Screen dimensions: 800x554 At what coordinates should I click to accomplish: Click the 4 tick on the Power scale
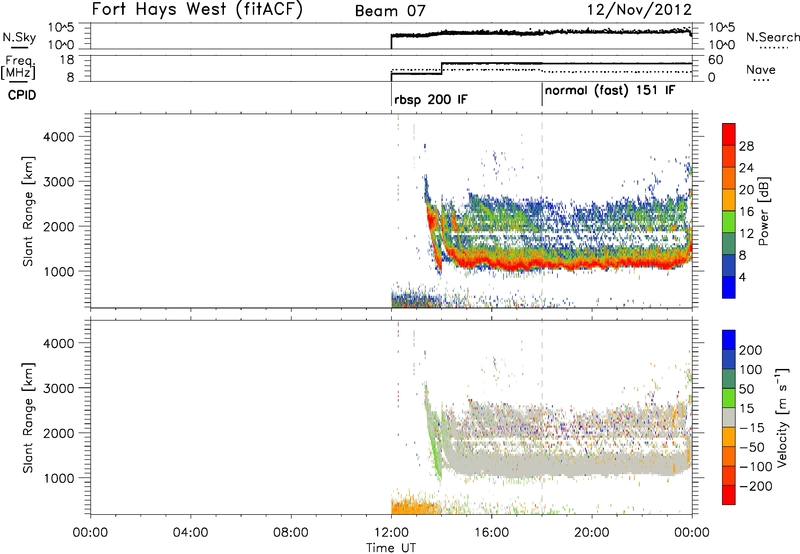point(742,277)
